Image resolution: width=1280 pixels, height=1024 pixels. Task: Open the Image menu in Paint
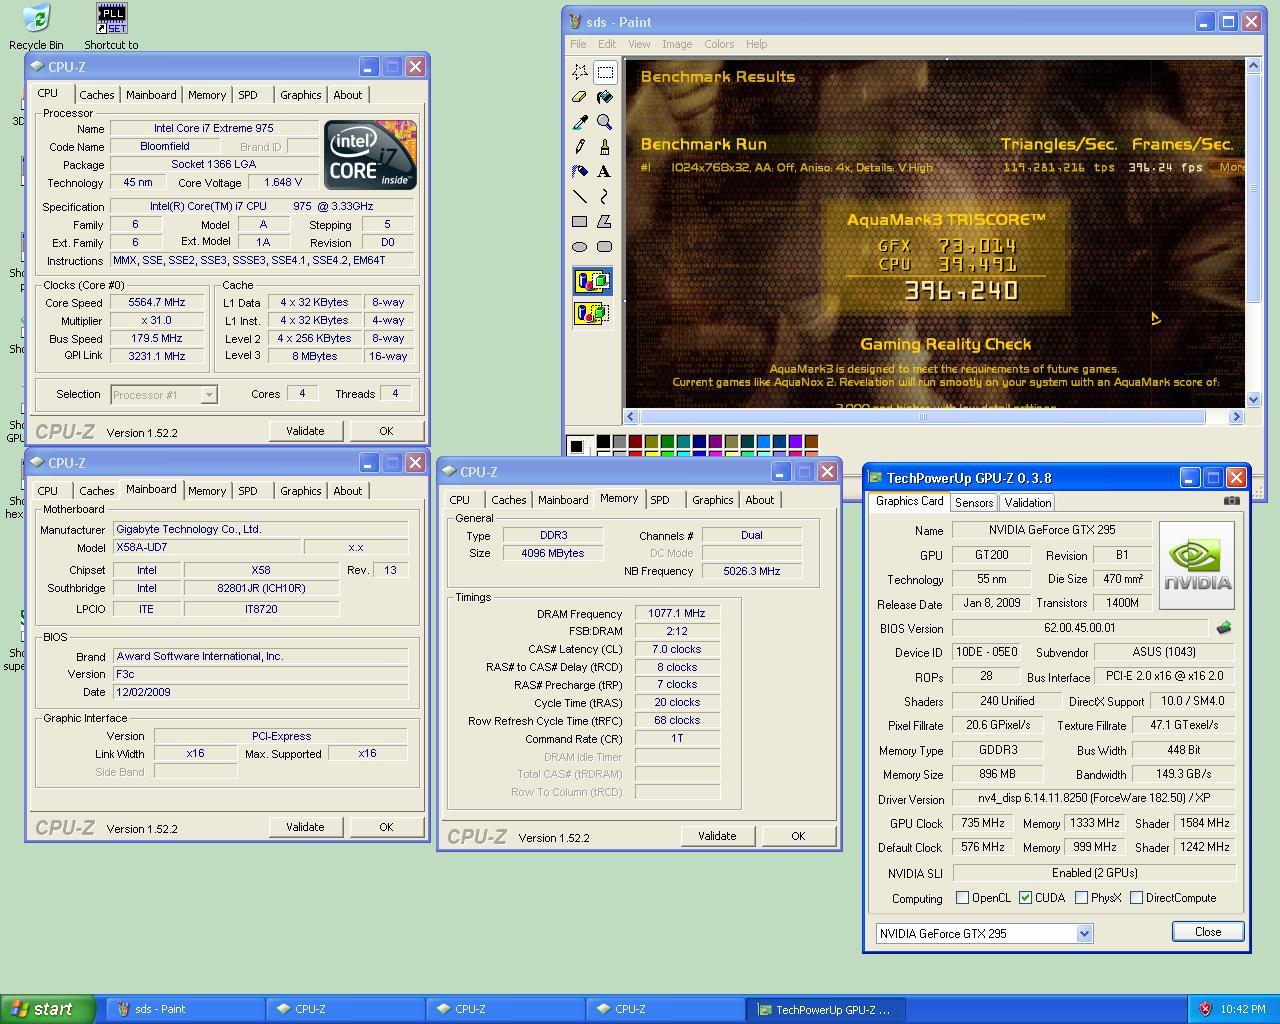(x=677, y=44)
